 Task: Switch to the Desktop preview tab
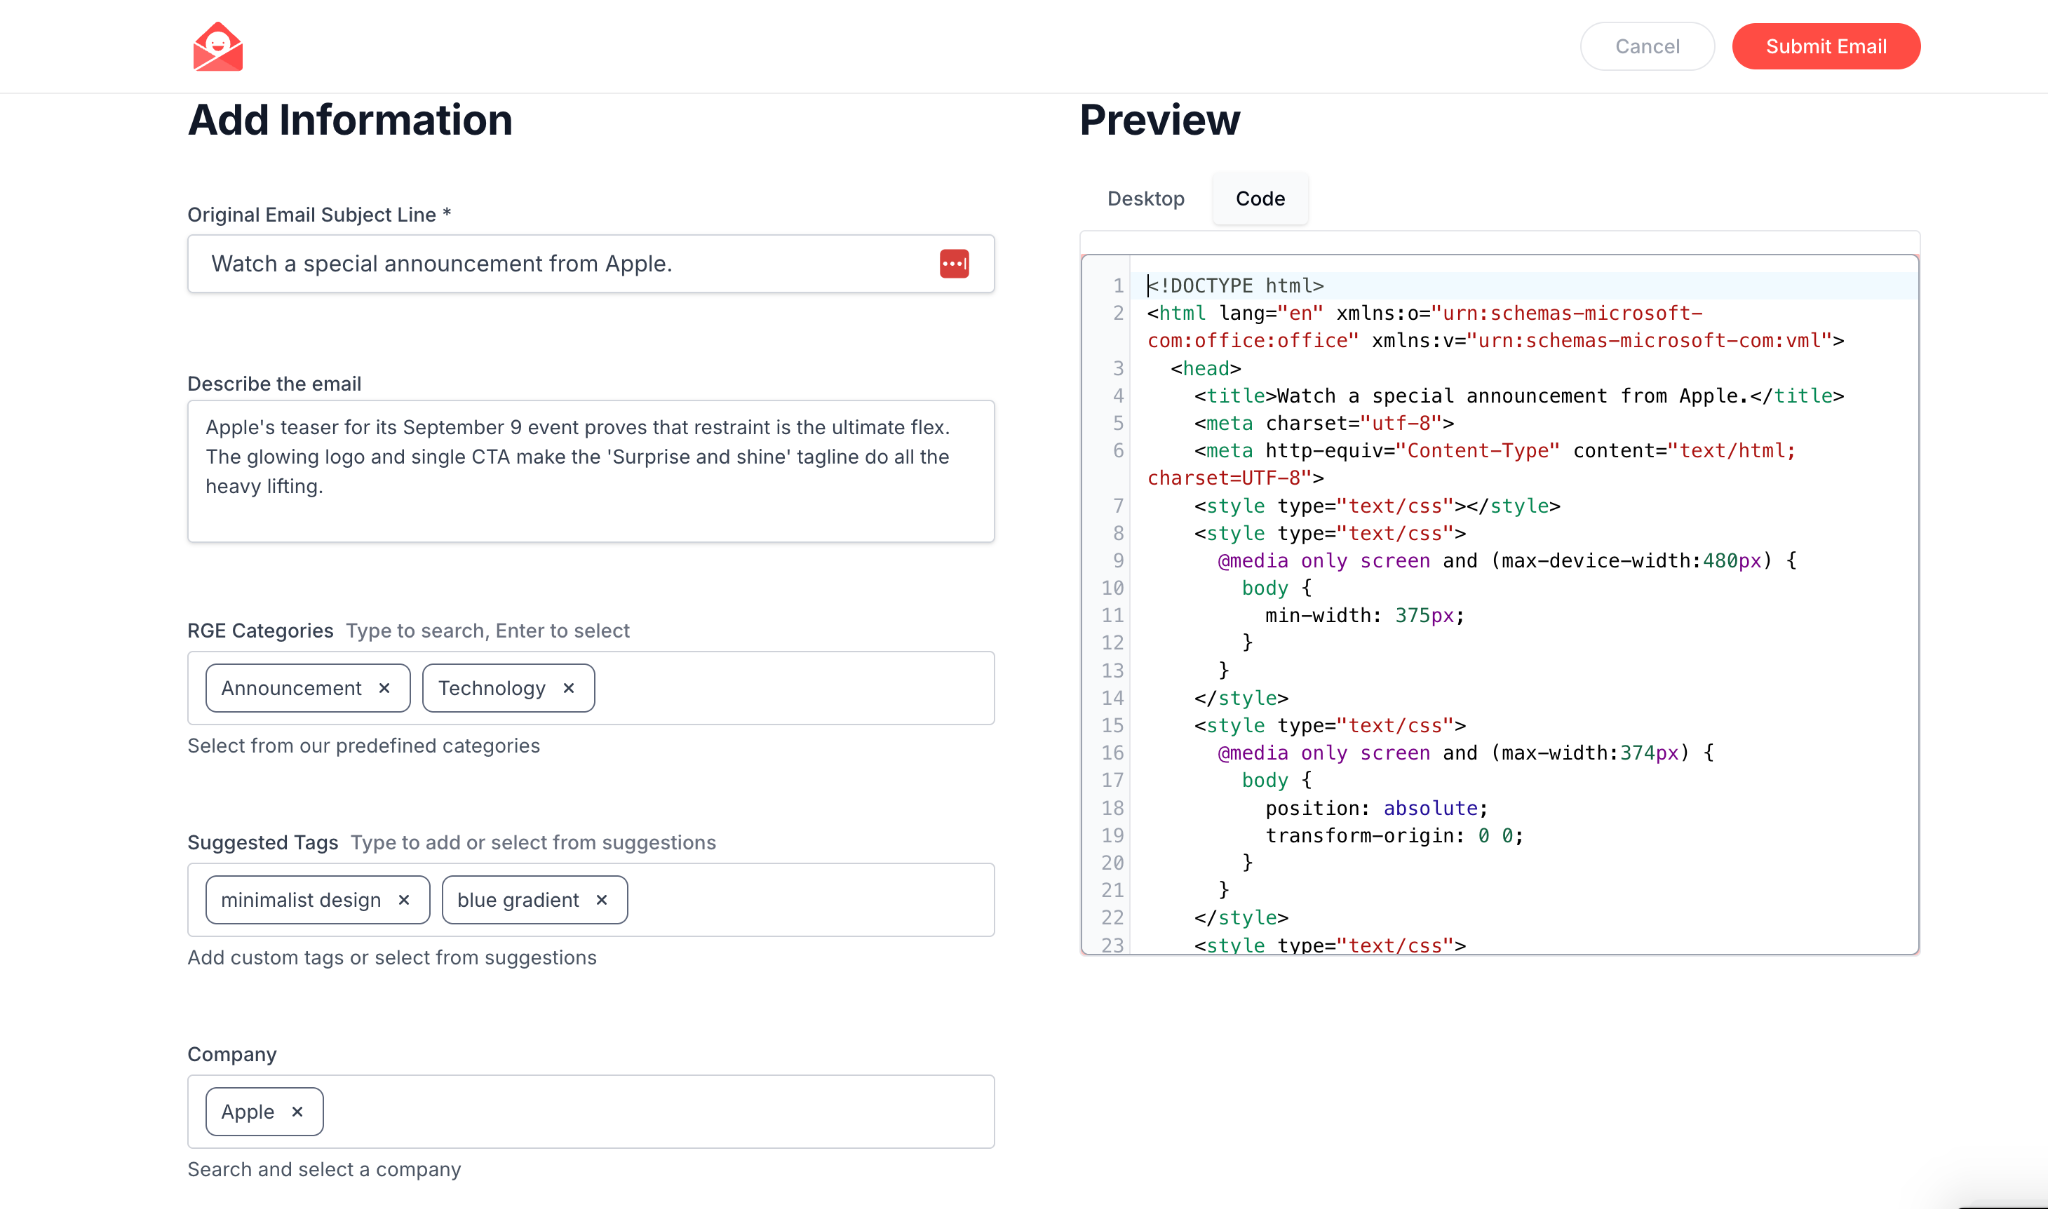tap(1146, 198)
